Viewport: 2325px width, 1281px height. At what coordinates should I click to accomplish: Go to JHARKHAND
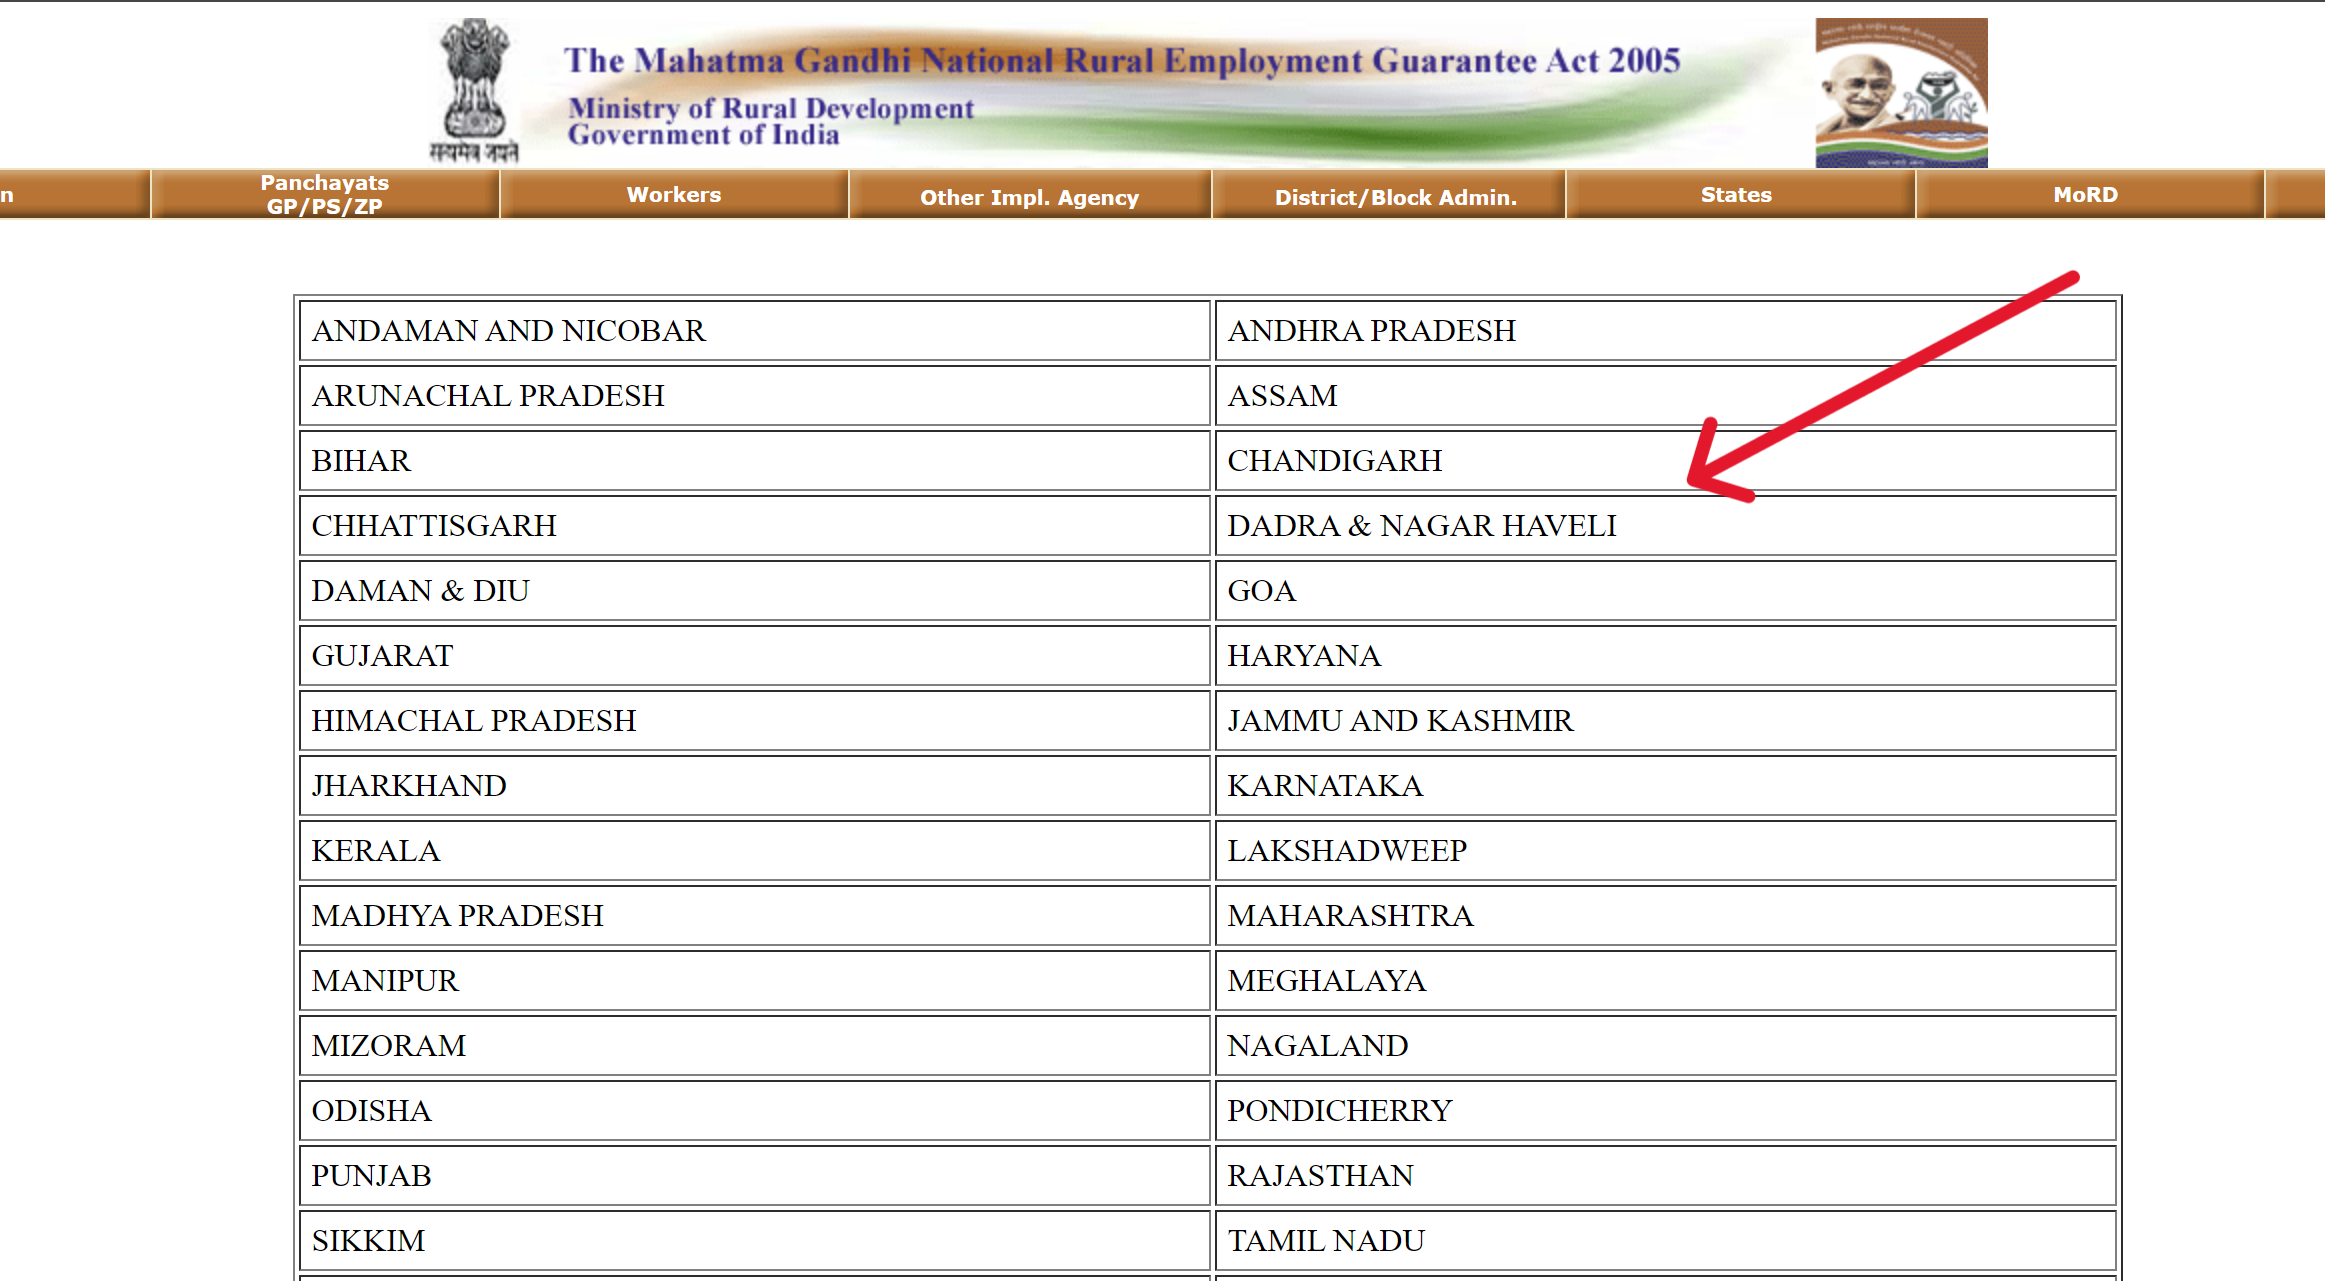(409, 786)
